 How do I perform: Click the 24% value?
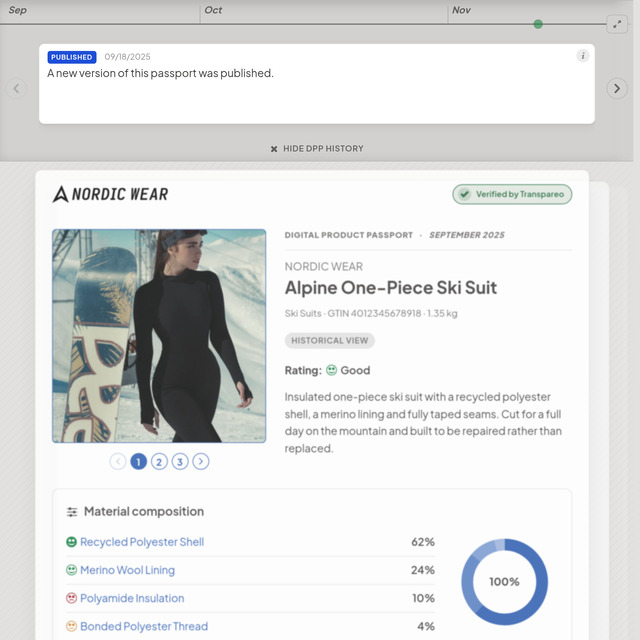(x=423, y=570)
